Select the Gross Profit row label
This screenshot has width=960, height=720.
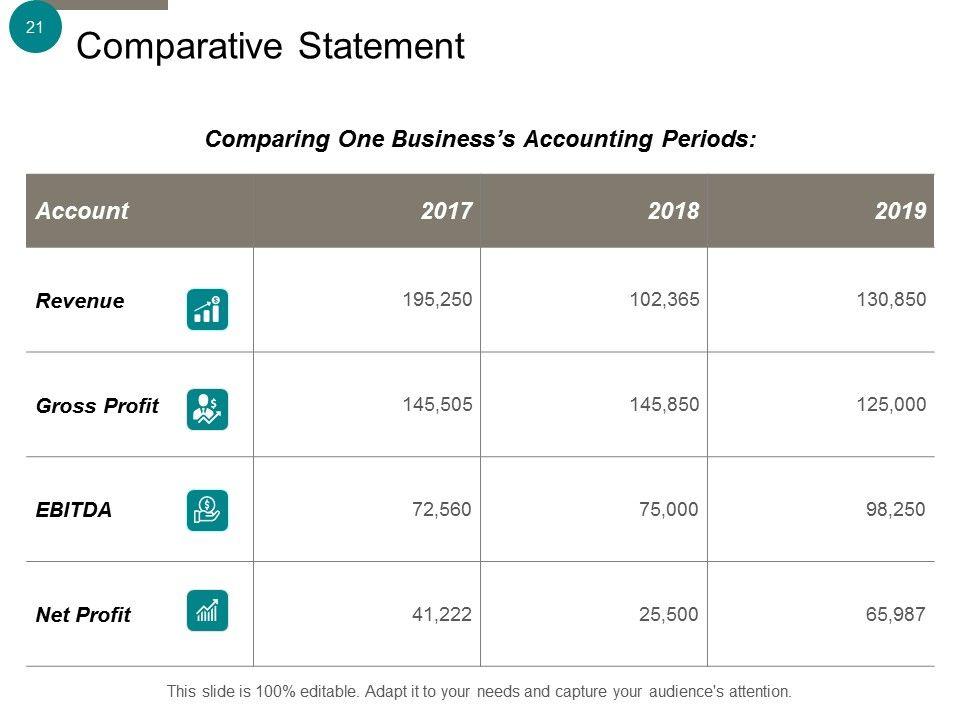97,406
